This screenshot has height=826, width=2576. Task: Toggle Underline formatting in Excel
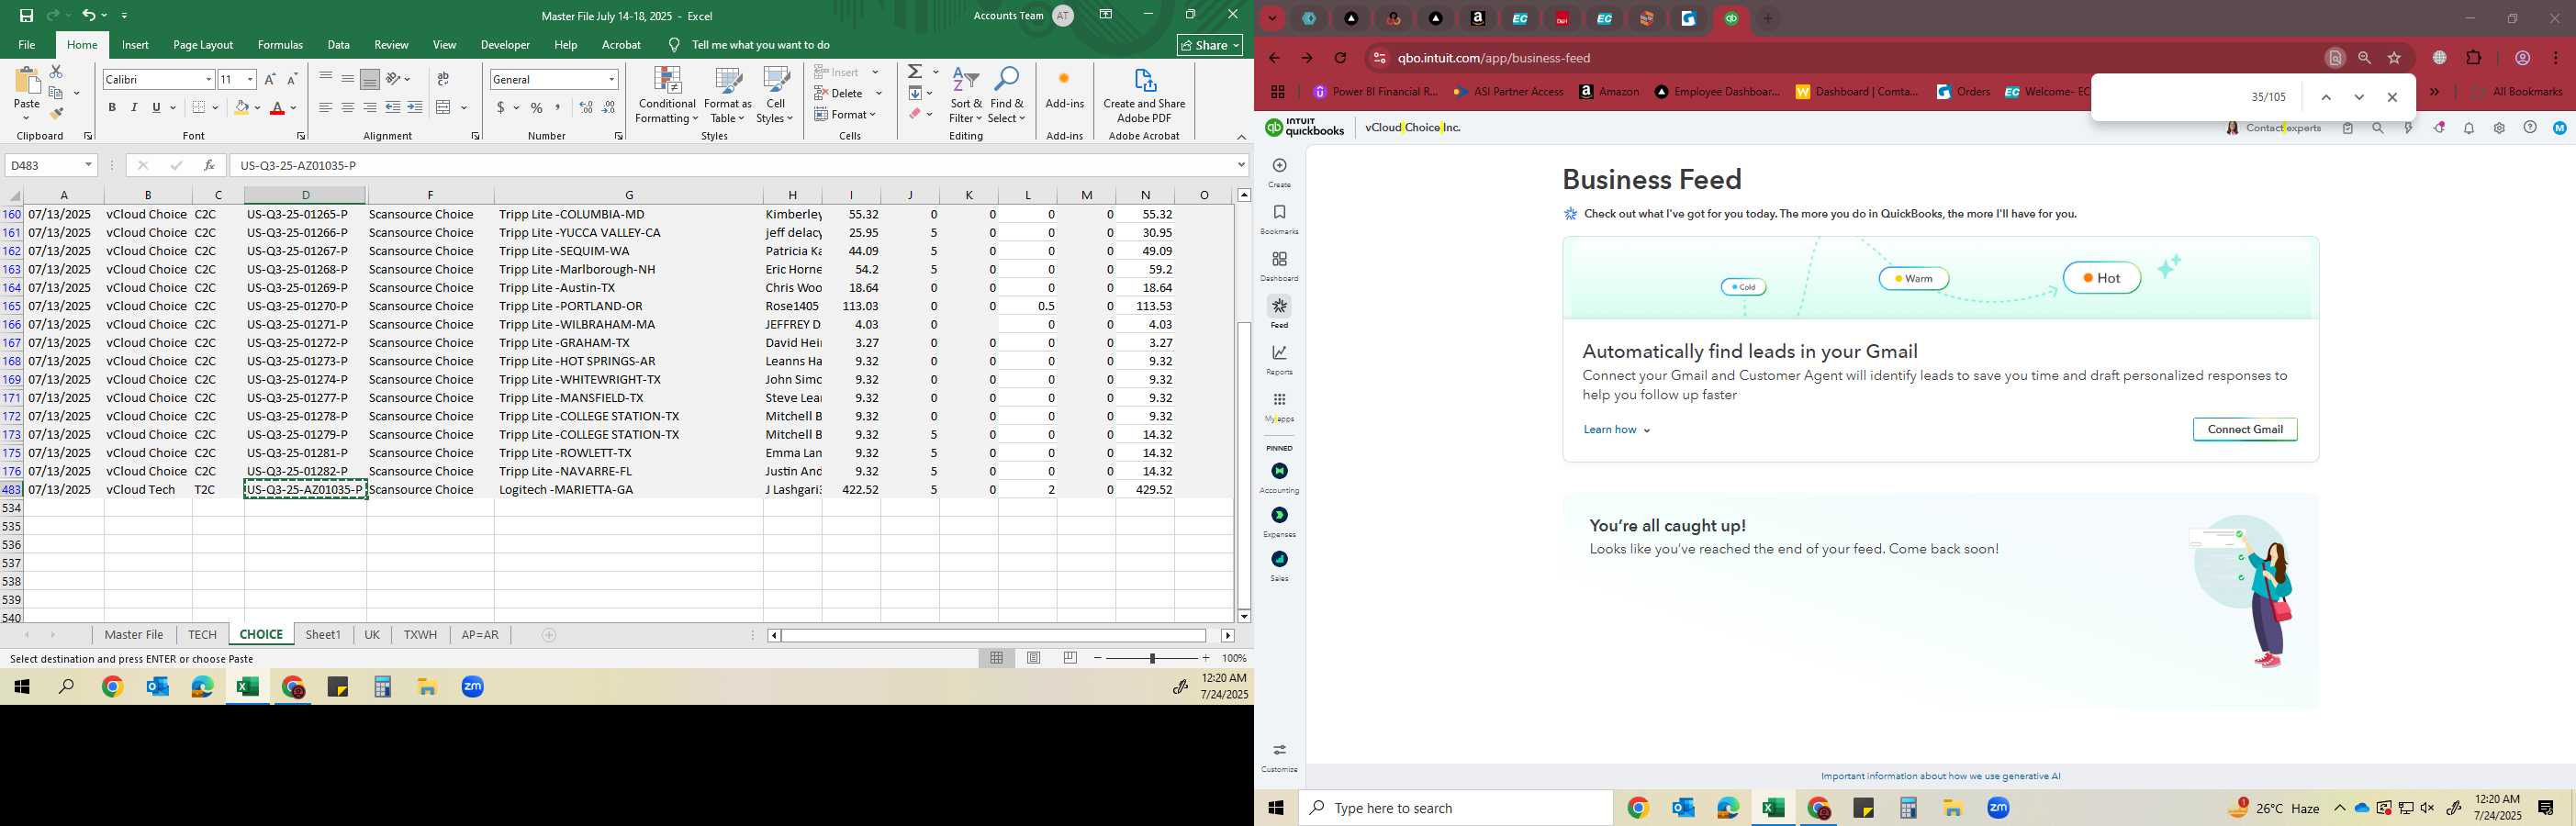(x=156, y=107)
